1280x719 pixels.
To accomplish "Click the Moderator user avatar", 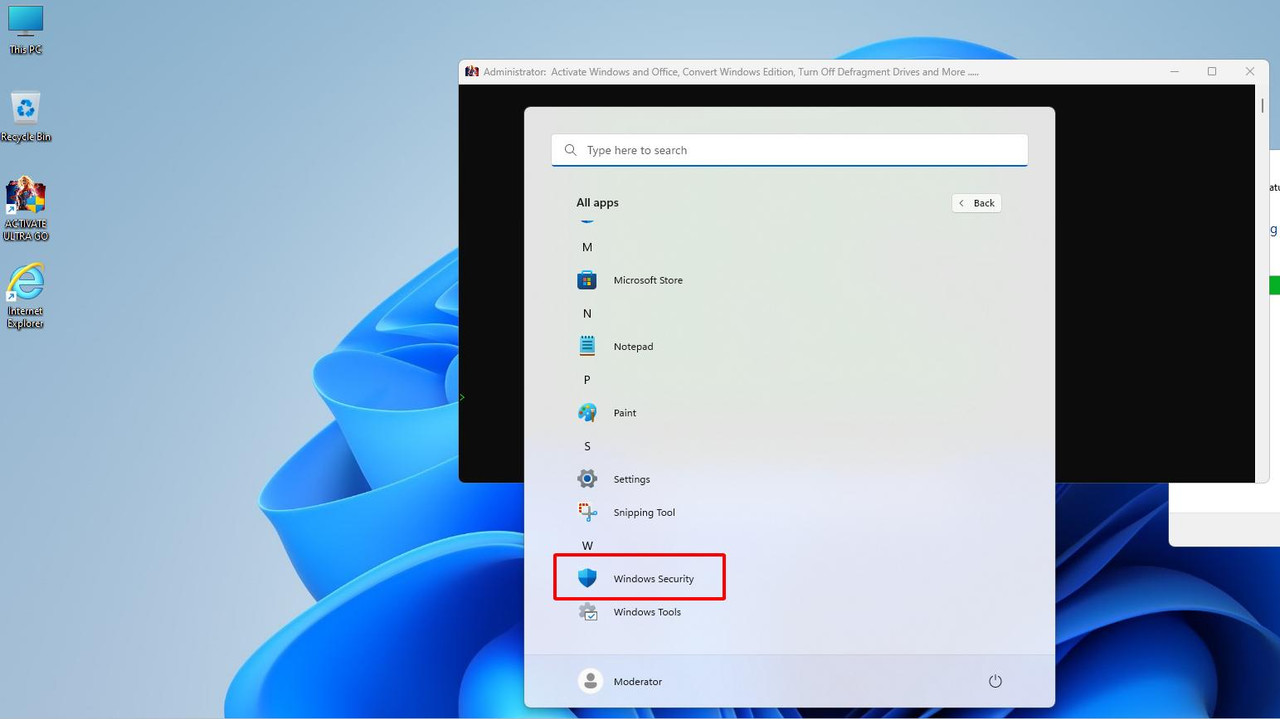I will [591, 681].
